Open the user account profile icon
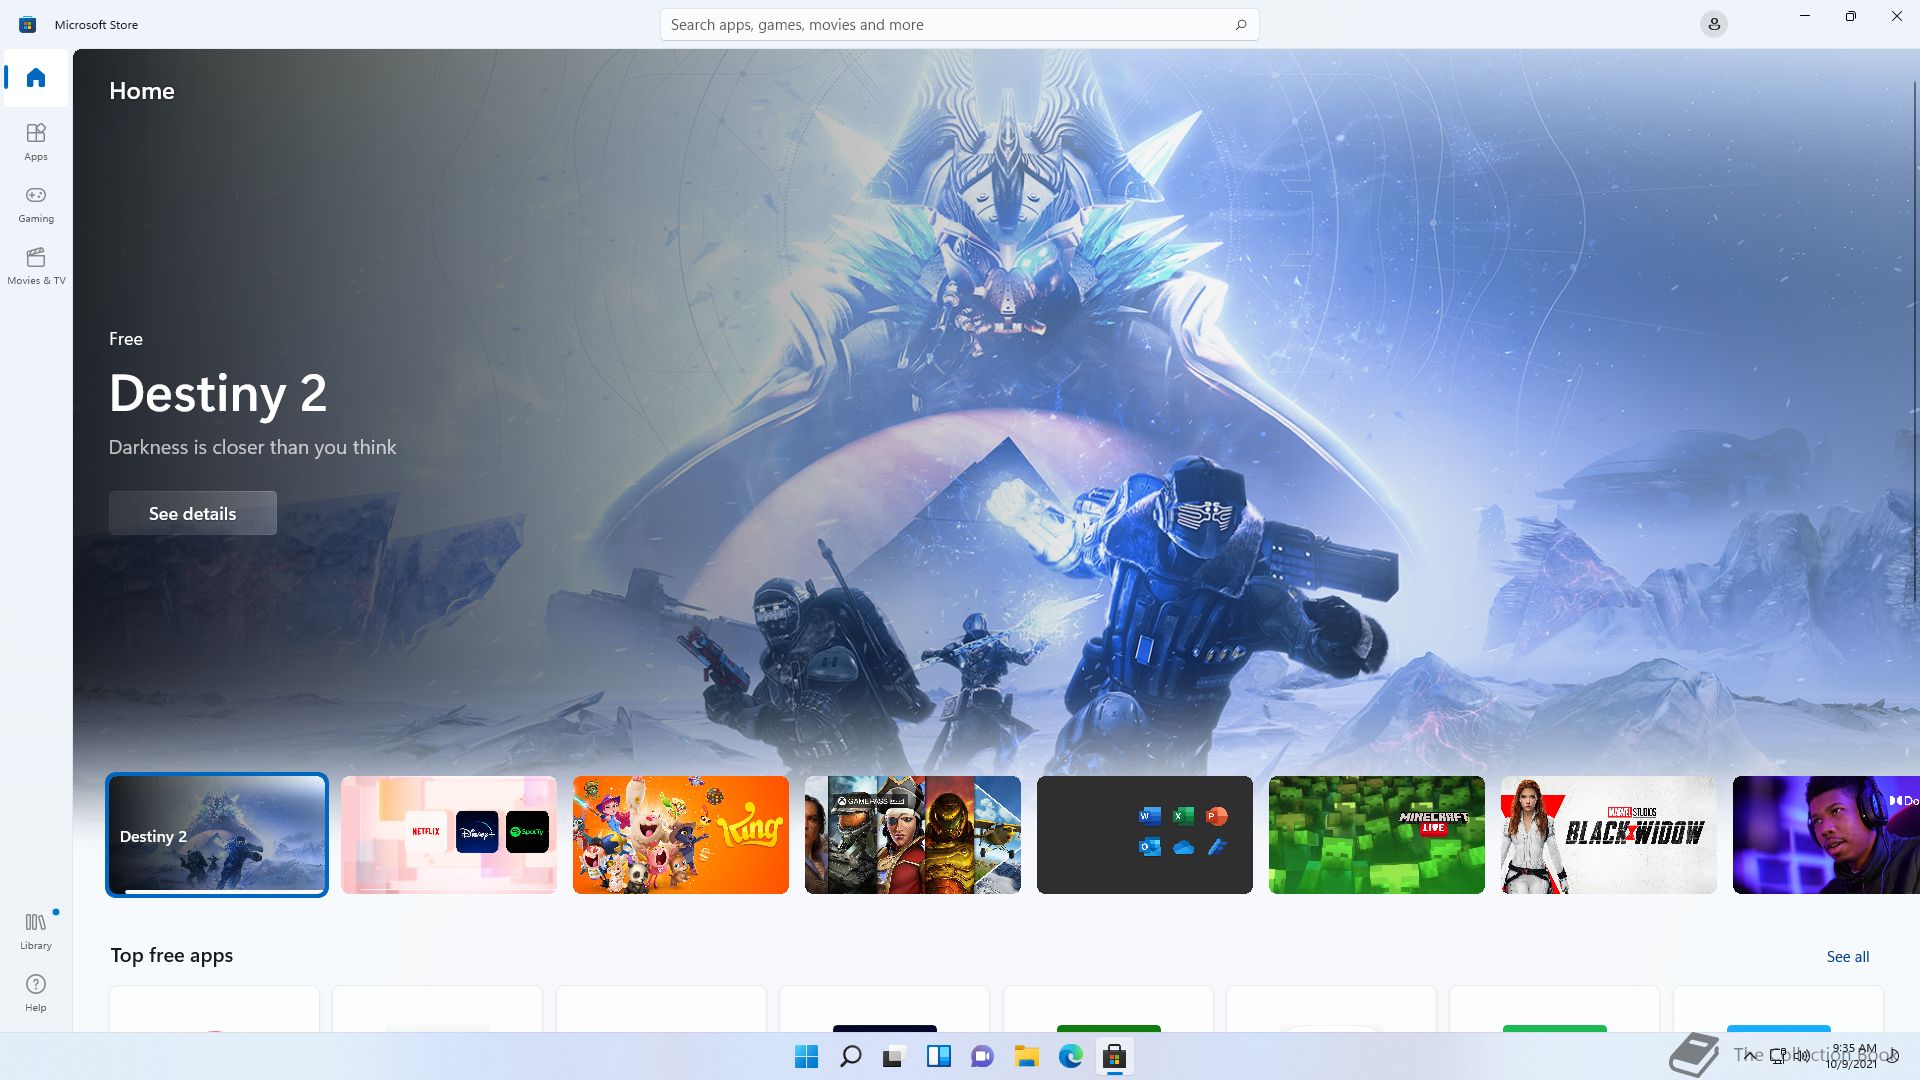The image size is (1920, 1080). 1714,24
